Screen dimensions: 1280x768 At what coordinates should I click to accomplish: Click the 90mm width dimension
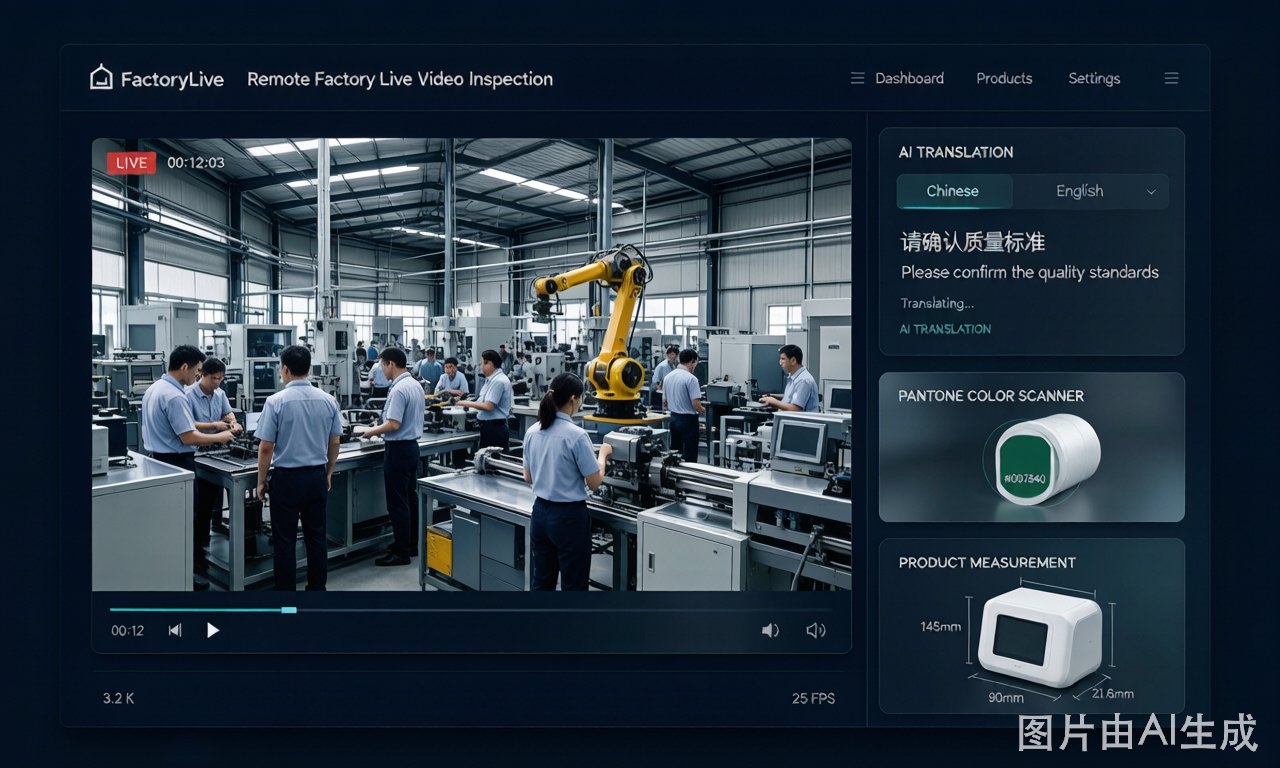point(1005,697)
